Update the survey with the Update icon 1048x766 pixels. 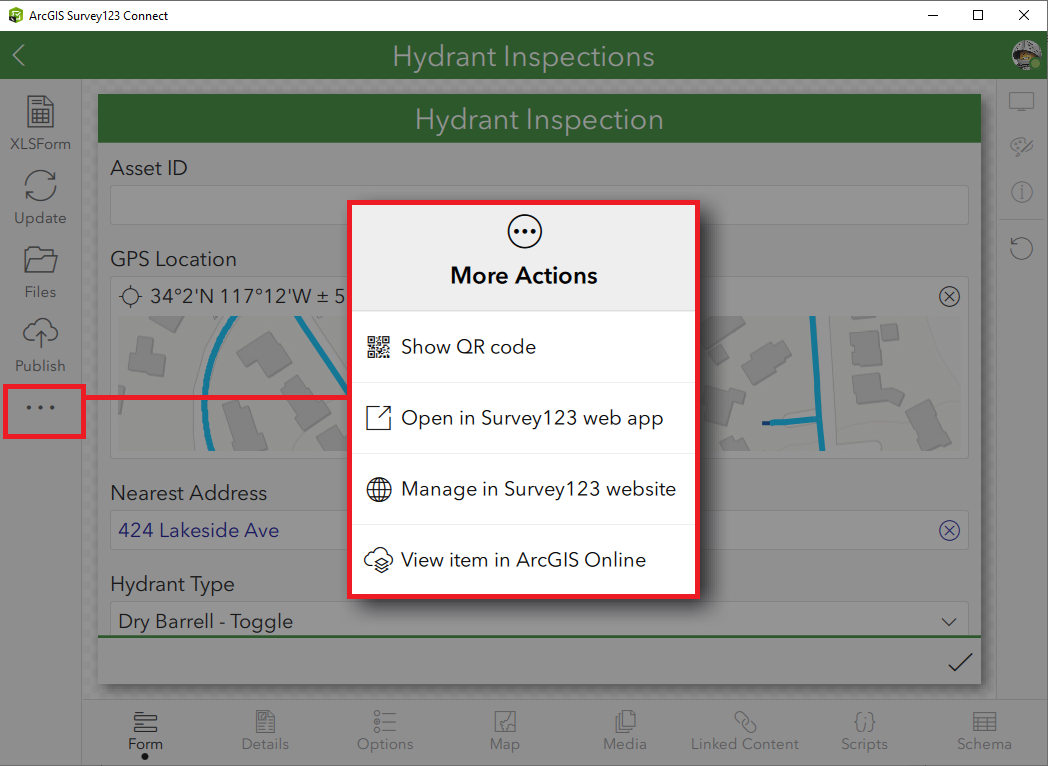coord(40,196)
